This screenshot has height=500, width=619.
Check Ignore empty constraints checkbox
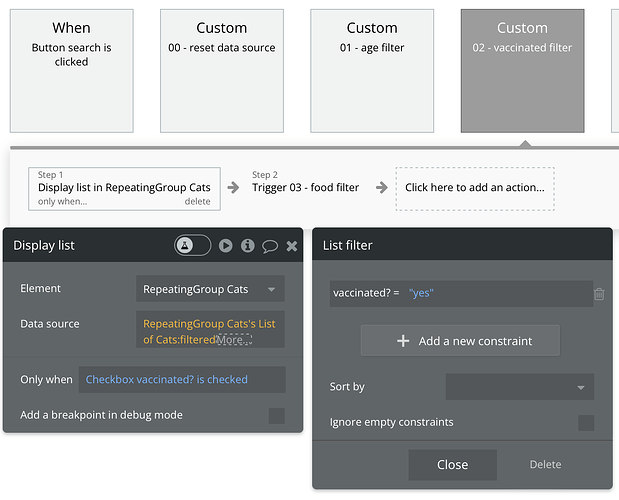tap(586, 422)
